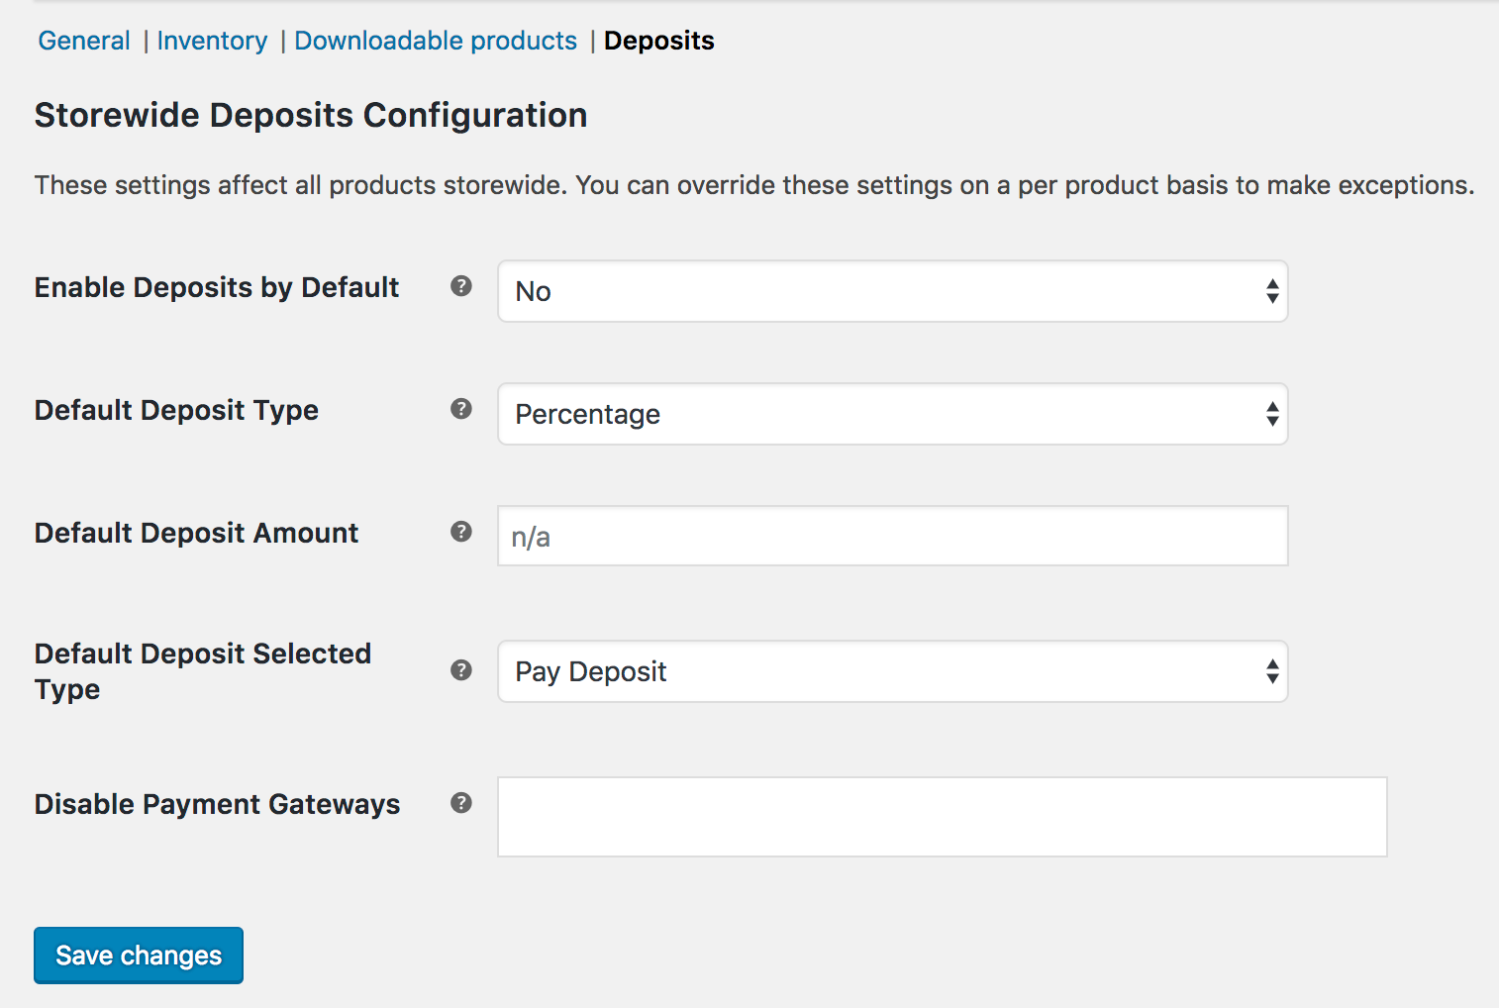1499x1008 pixels.
Task: Open the Enable Deposits by Default dropdown
Action: (890, 291)
